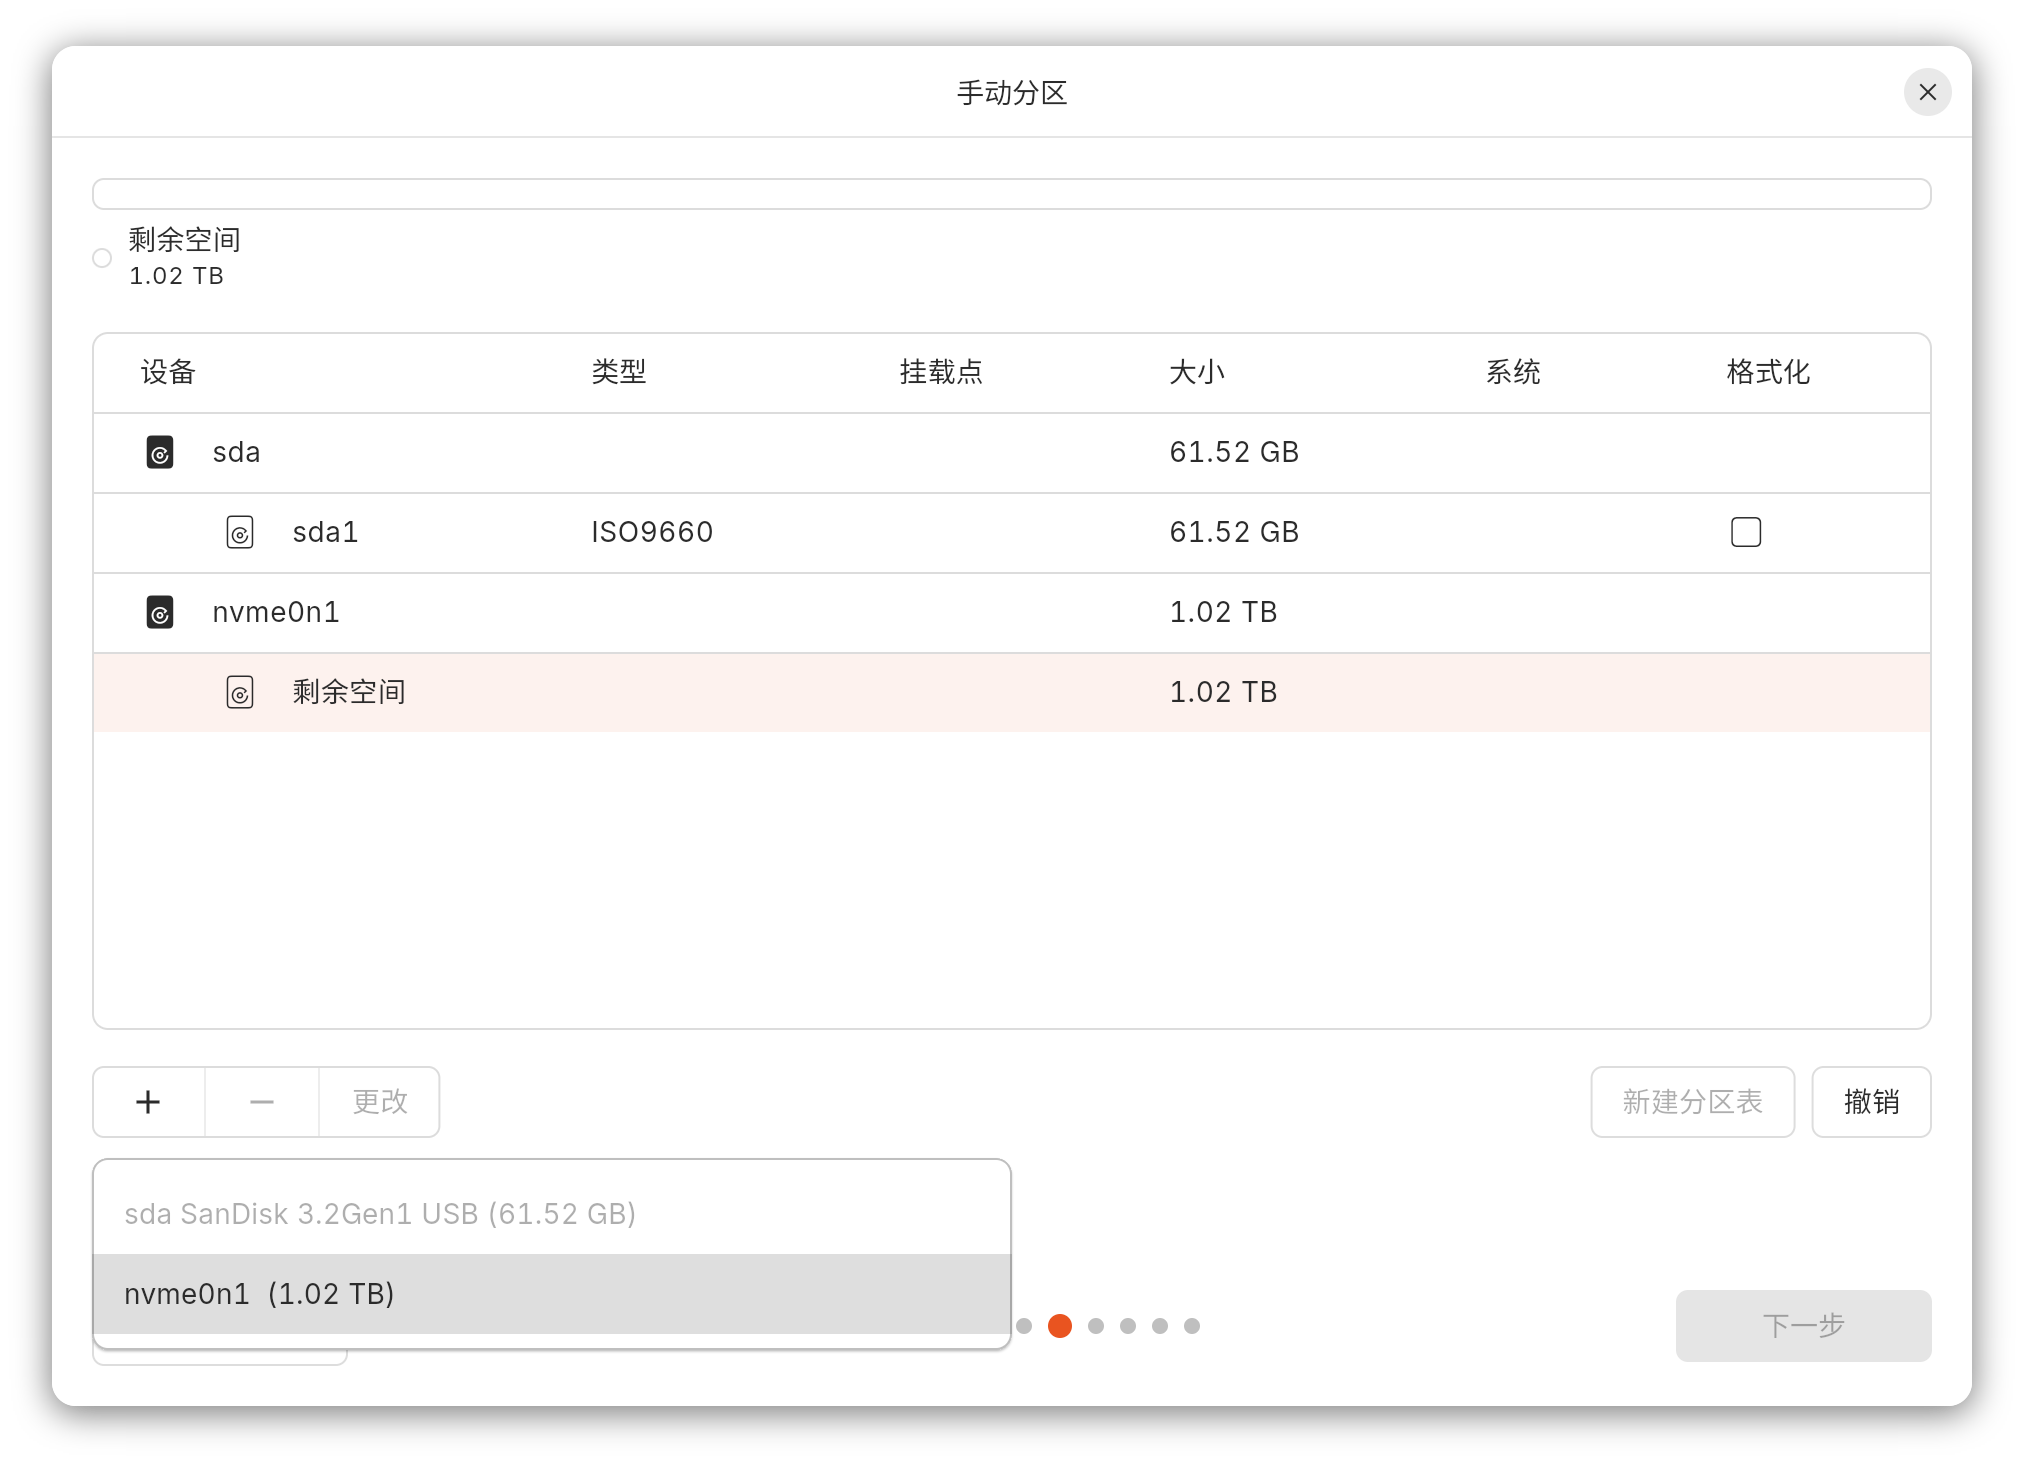
Task: Click the 类型 column header
Action: 619,372
